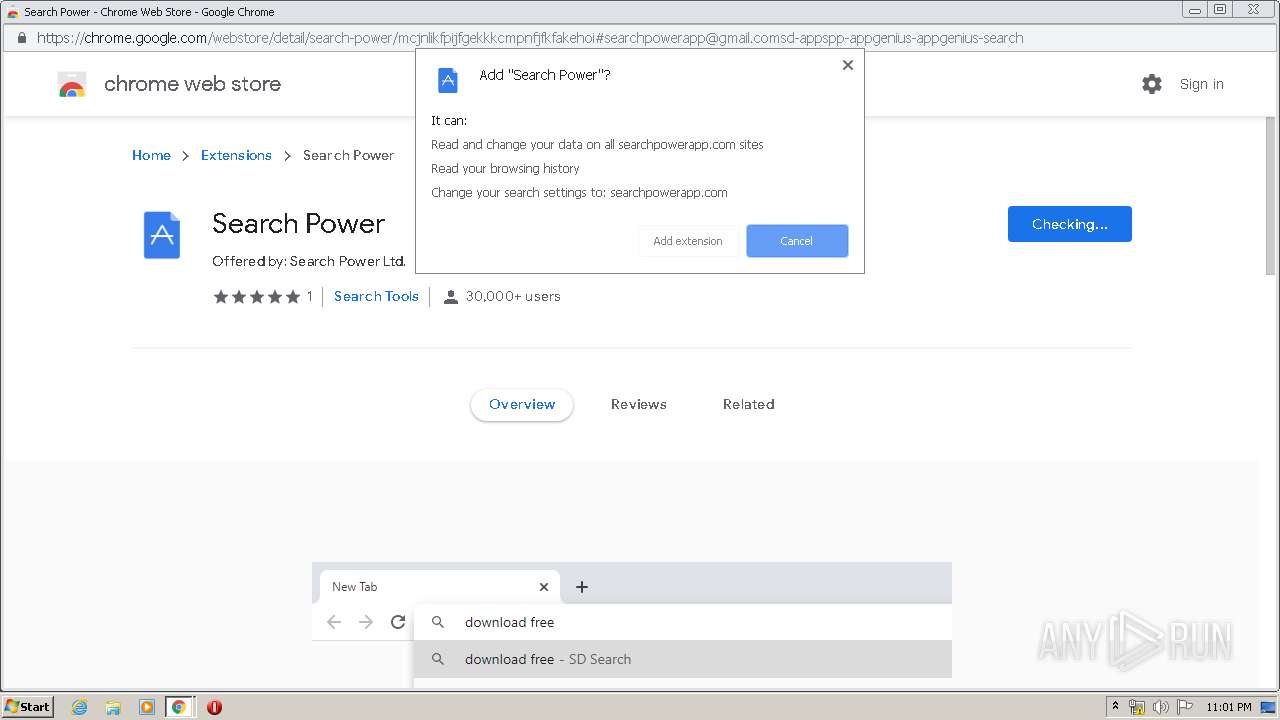Open Internet Explorer from taskbar
This screenshot has height=720, width=1280.
[80, 707]
